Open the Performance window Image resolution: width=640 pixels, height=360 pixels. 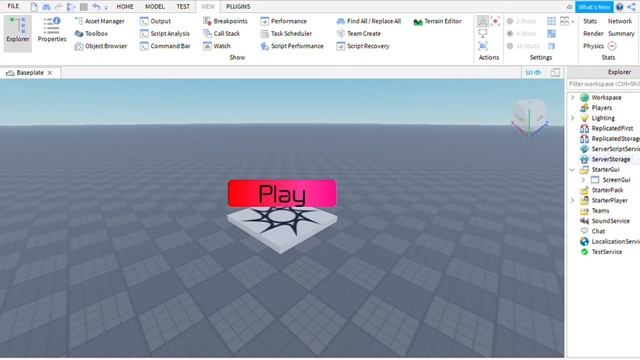click(x=283, y=21)
